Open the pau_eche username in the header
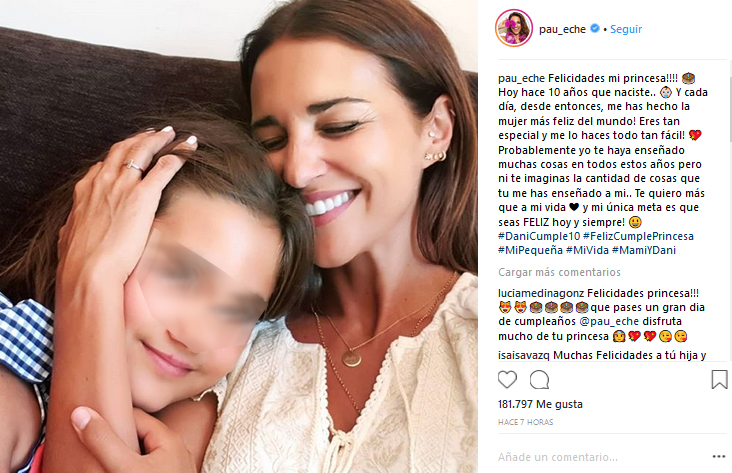The width and height of the screenshot is (732, 473). point(562,29)
